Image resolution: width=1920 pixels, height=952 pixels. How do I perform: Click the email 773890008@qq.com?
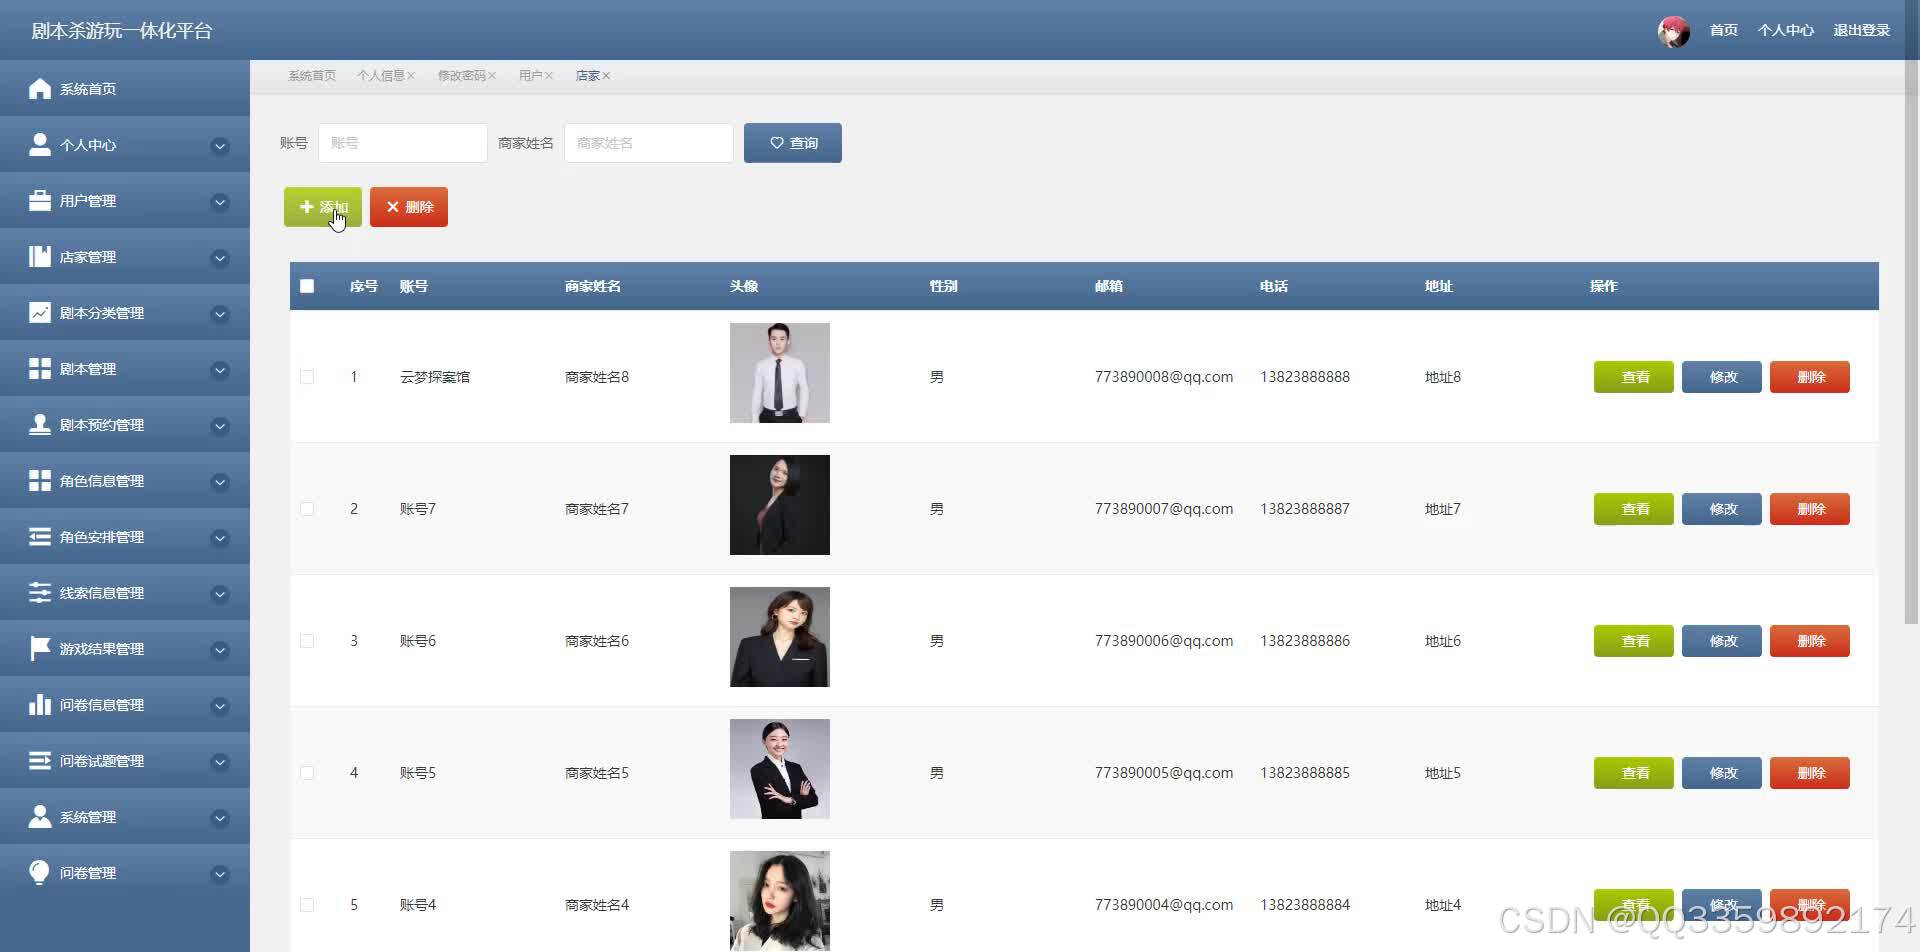tap(1164, 377)
